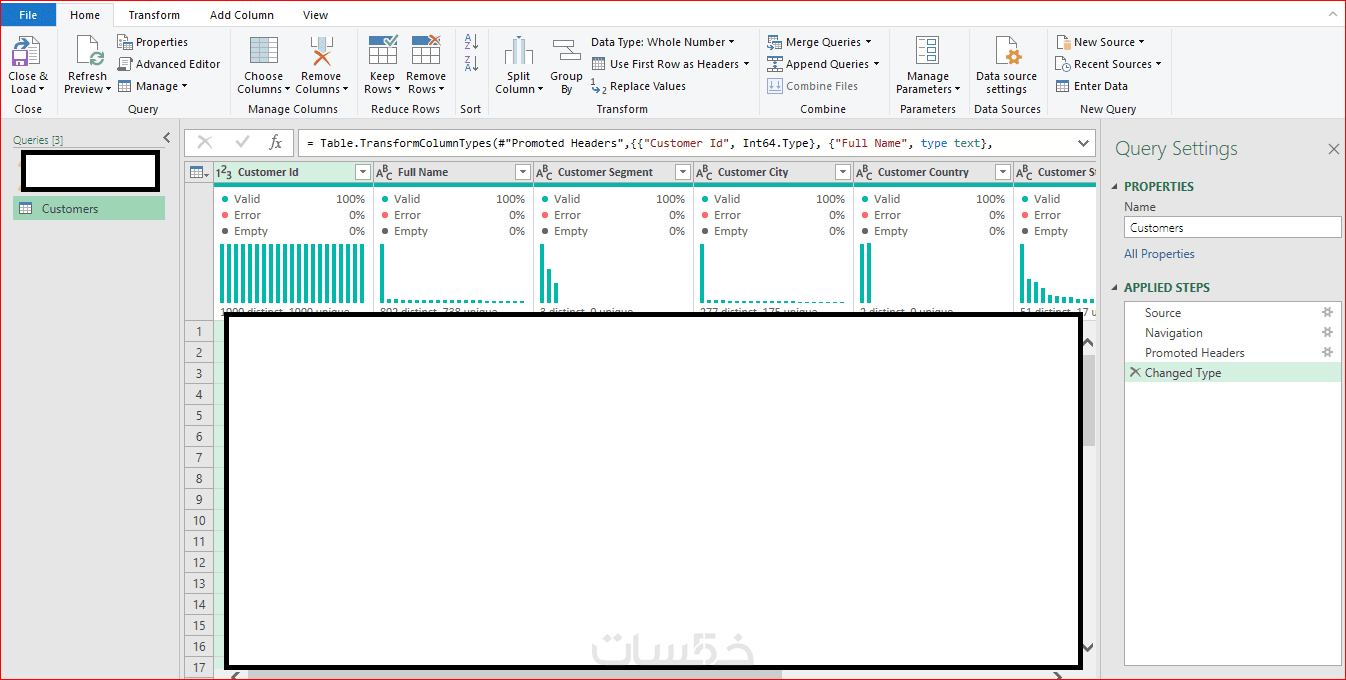Image resolution: width=1346 pixels, height=680 pixels.
Task: Collapse the APPLIED STEPS section
Action: 1115,288
